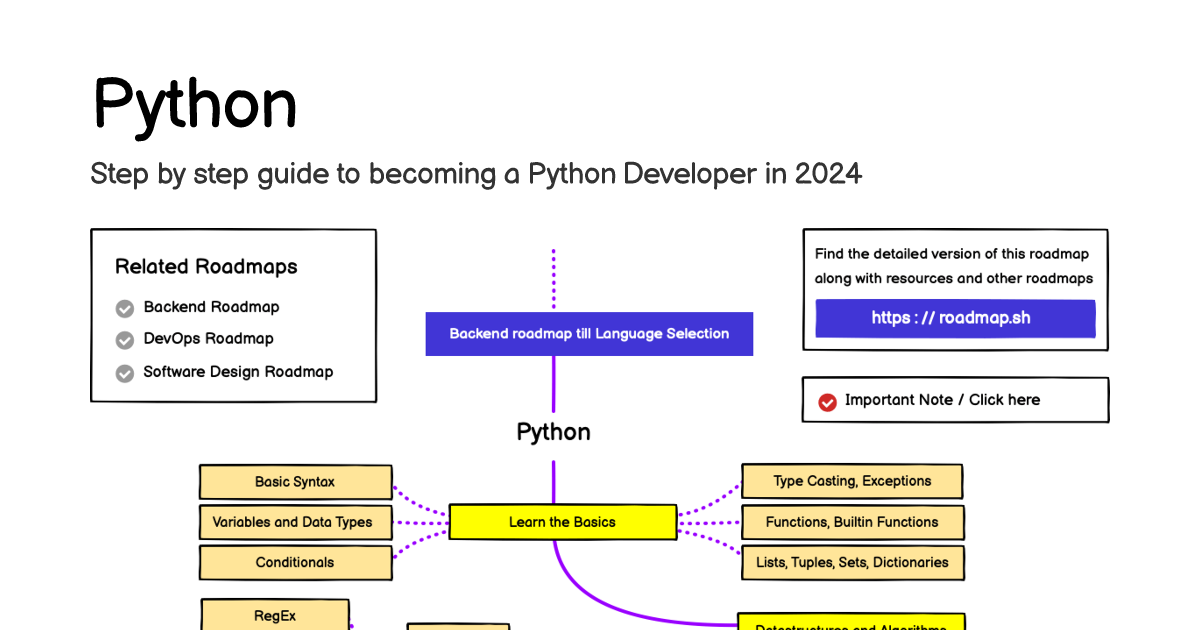Screen dimensions: 1200x630
Task: Open the Basic Syntax topic
Action: (295, 482)
